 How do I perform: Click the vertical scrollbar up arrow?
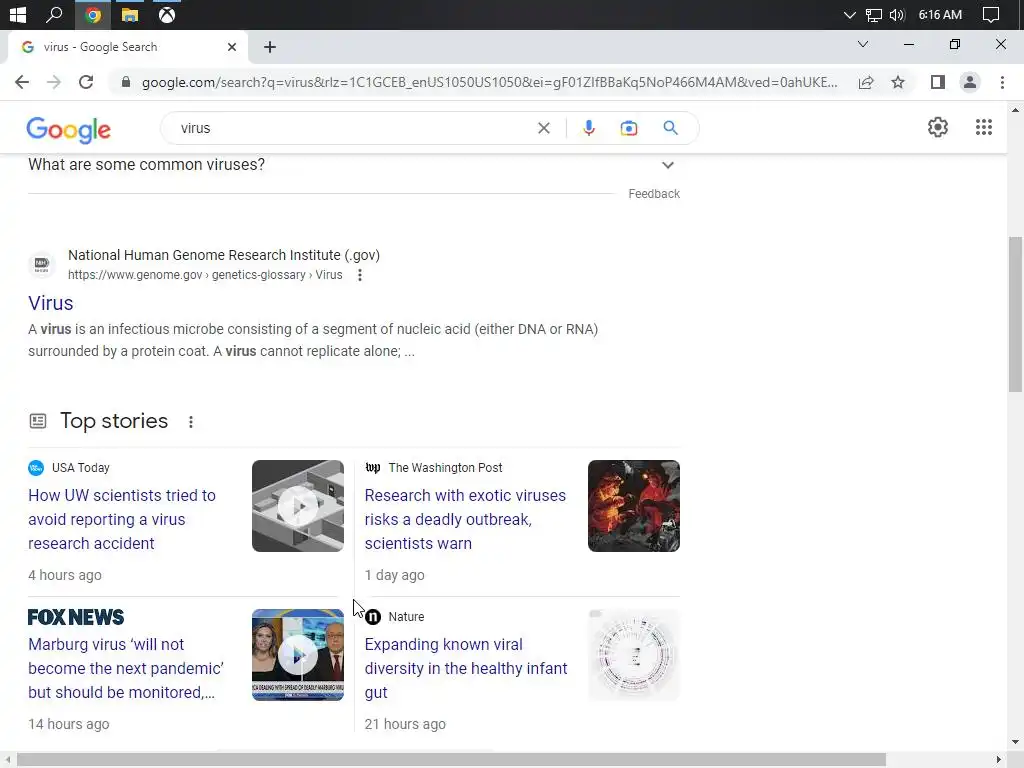click(1015, 110)
